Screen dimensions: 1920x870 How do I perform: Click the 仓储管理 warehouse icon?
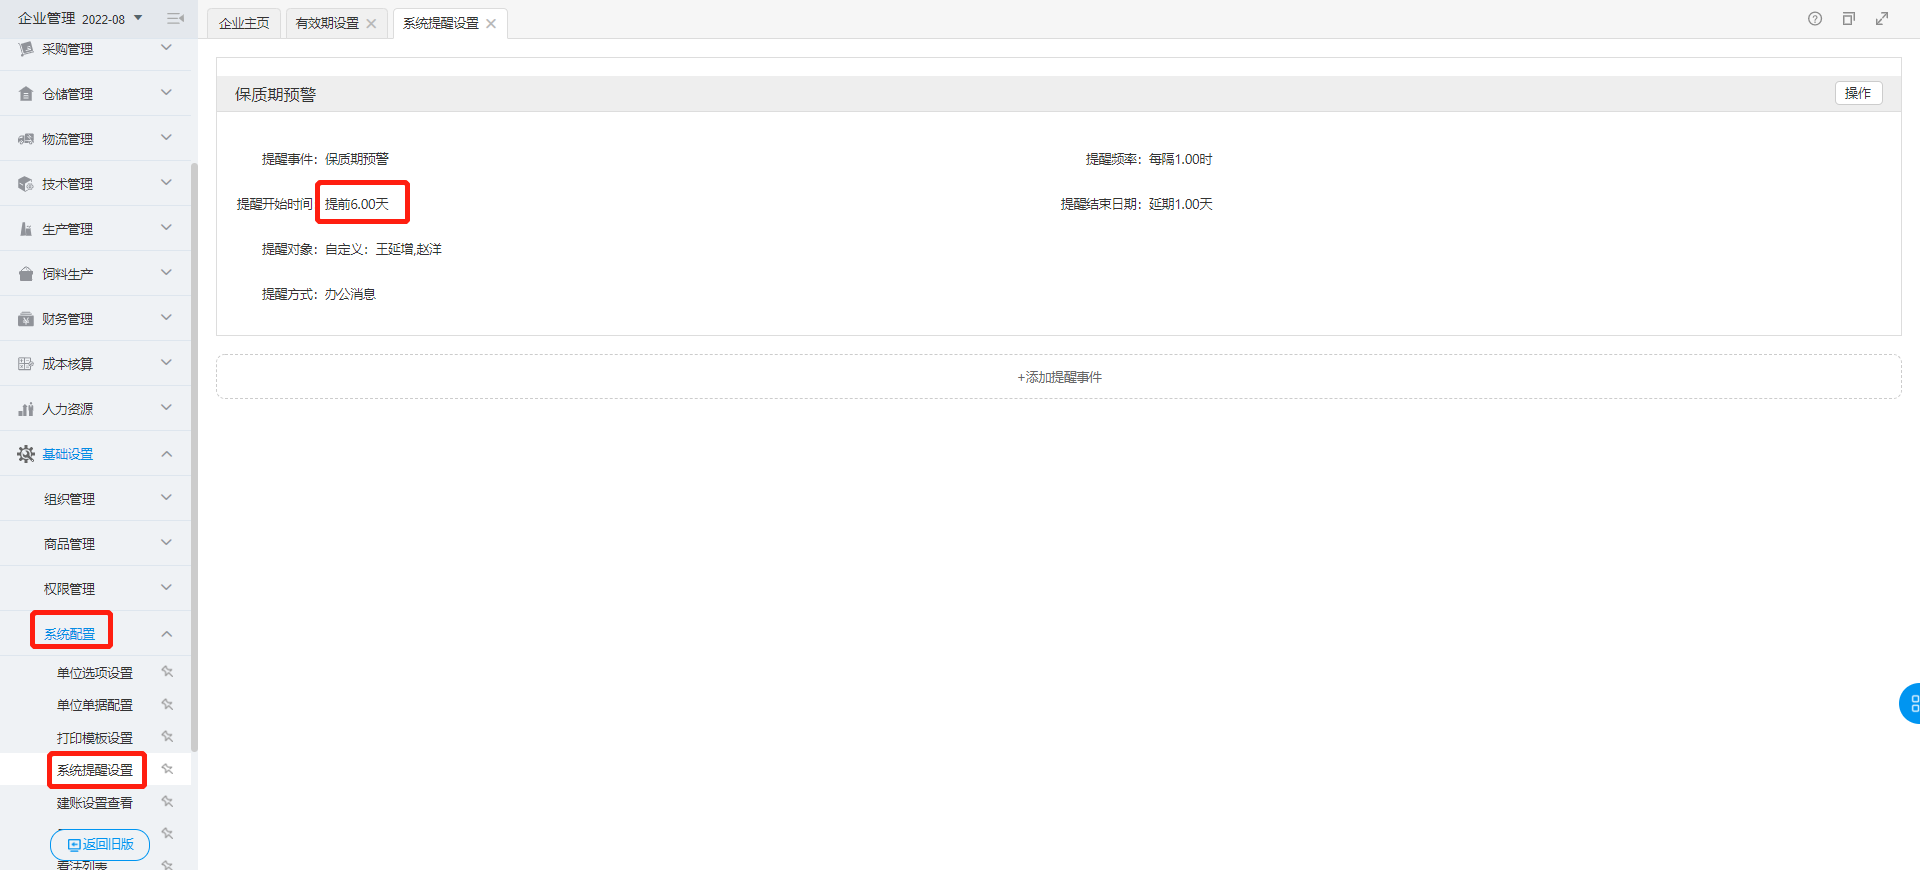pos(26,94)
